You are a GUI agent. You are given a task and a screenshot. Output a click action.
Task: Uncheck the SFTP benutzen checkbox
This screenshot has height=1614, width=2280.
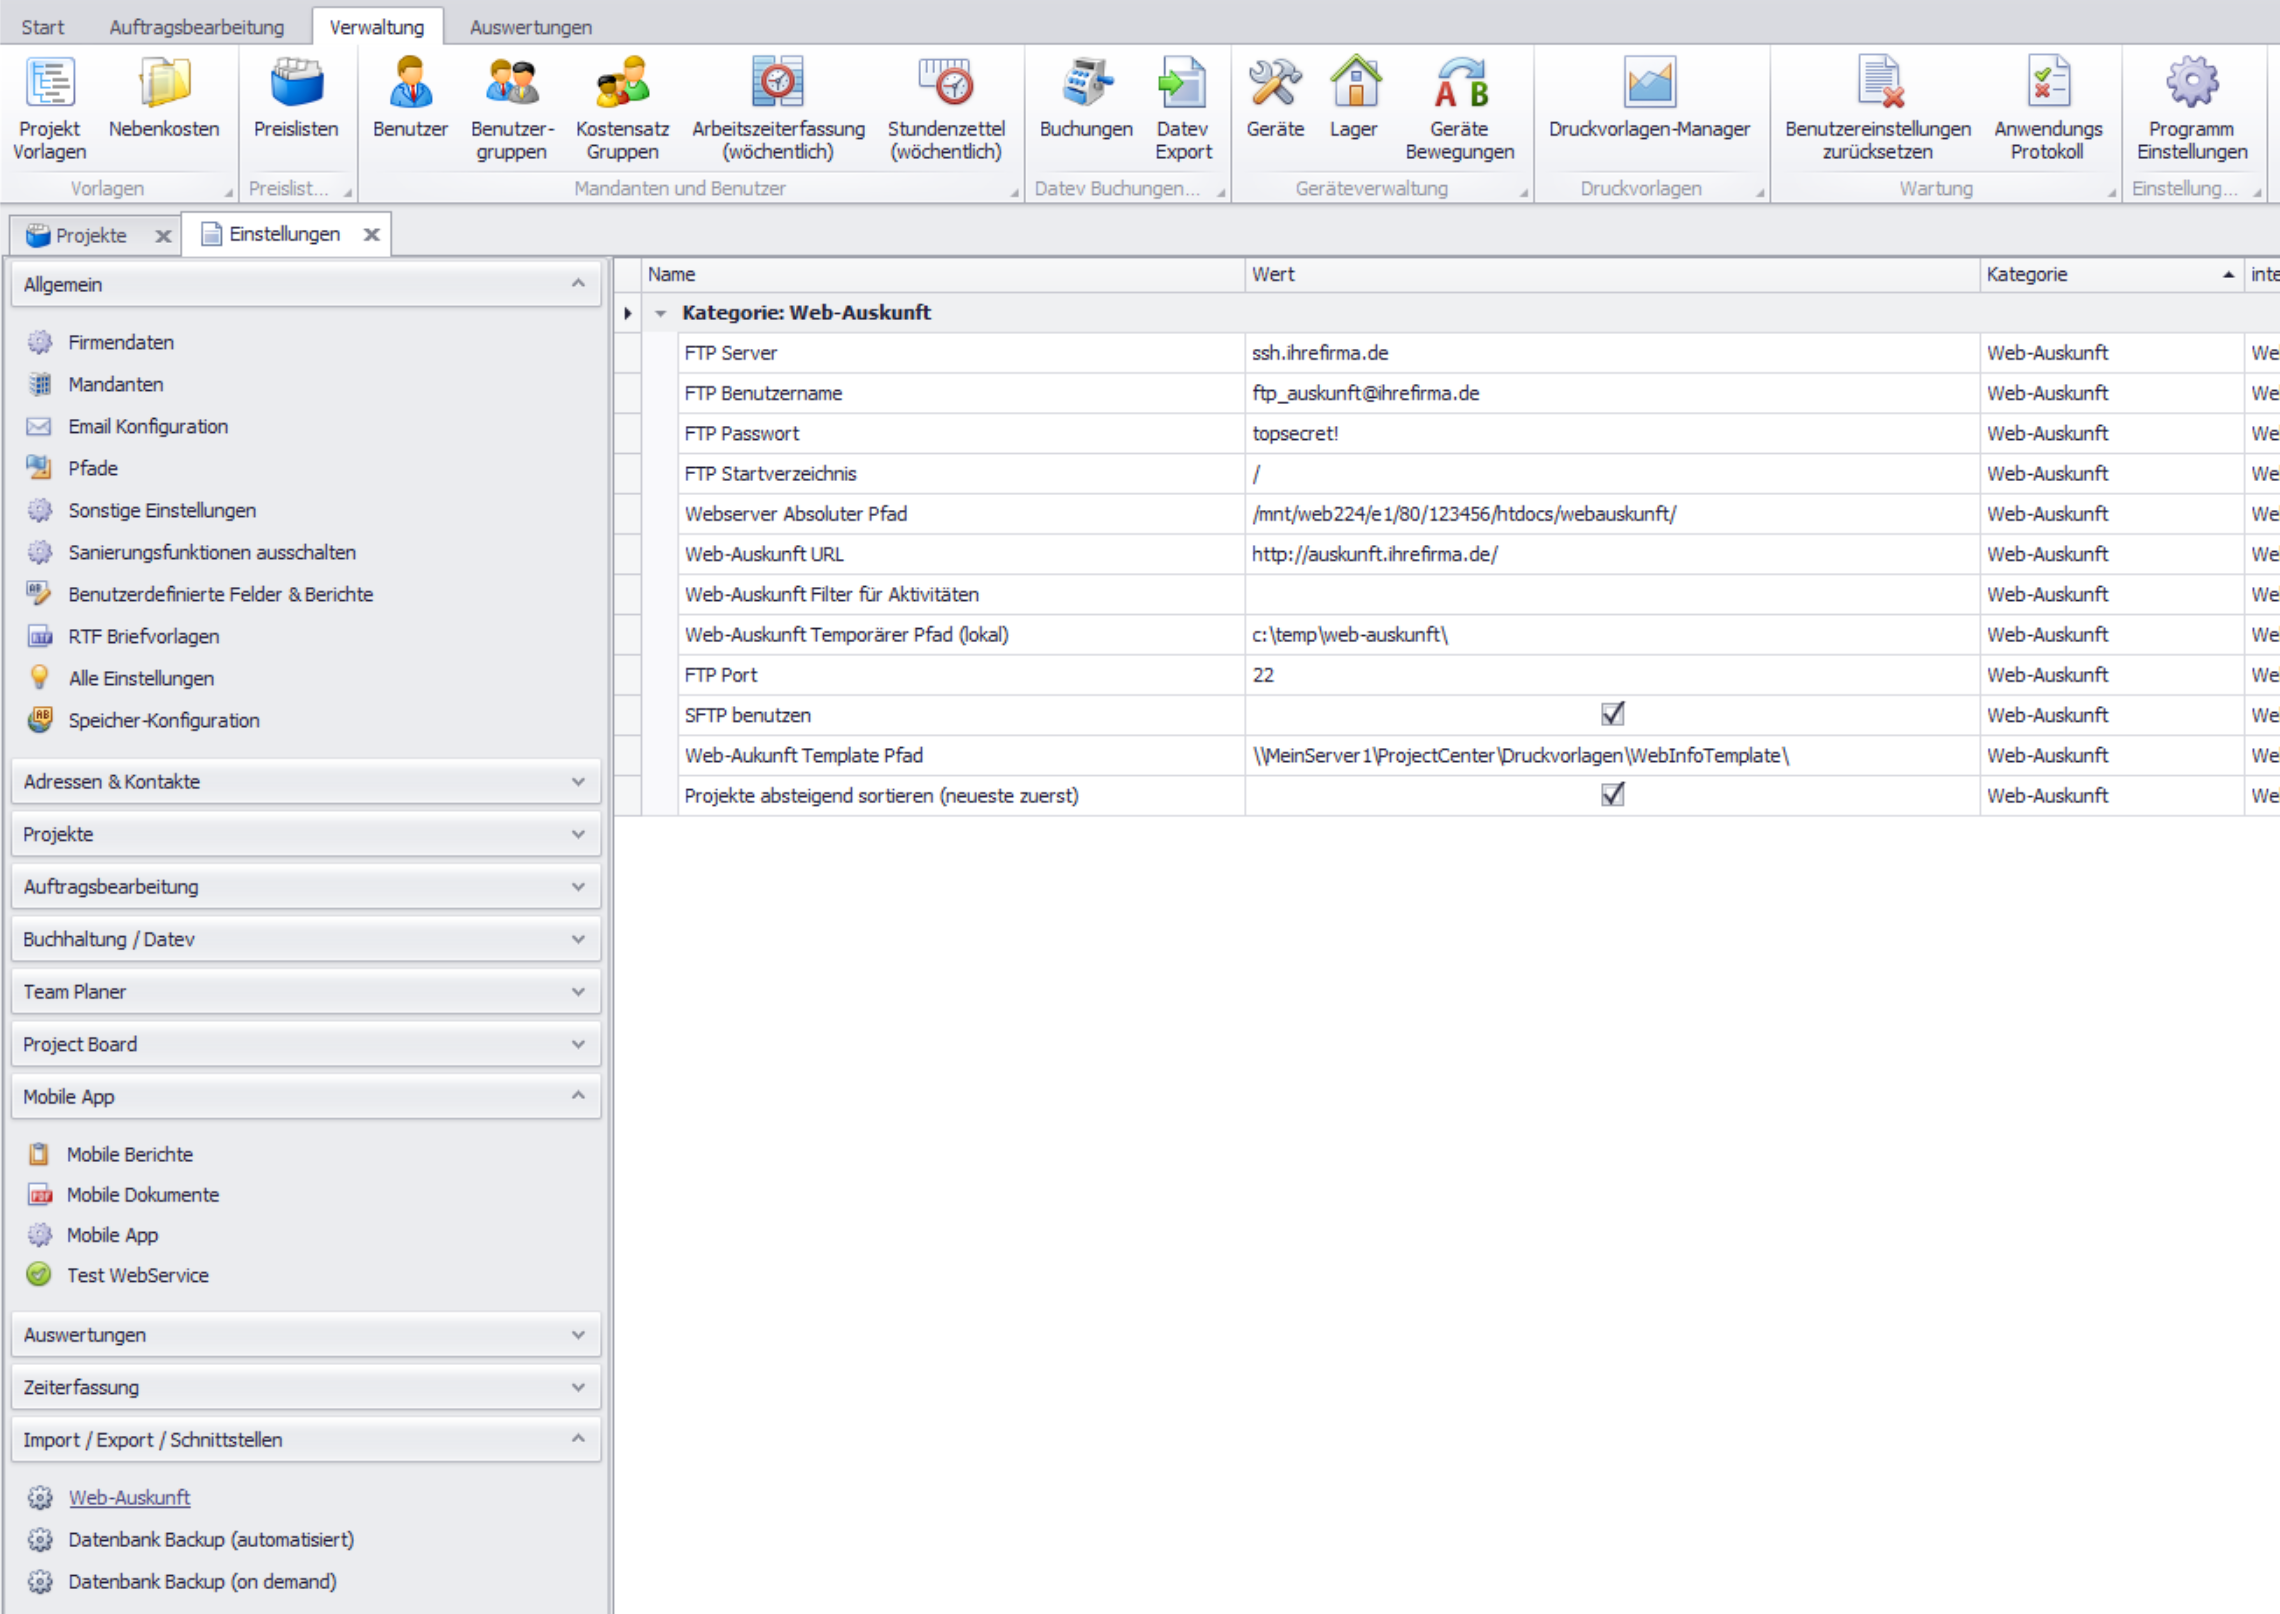(x=1612, y=714)
